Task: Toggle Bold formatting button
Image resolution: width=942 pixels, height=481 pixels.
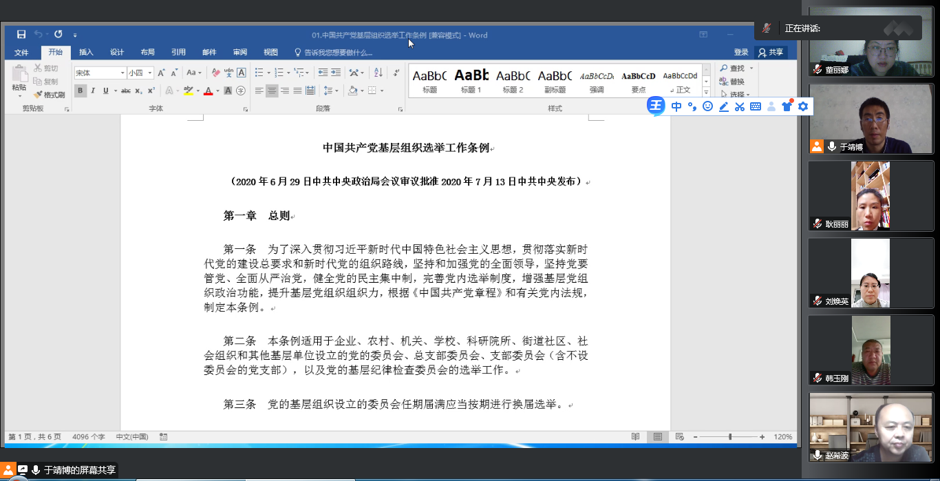Action: (x=80, y=91)
